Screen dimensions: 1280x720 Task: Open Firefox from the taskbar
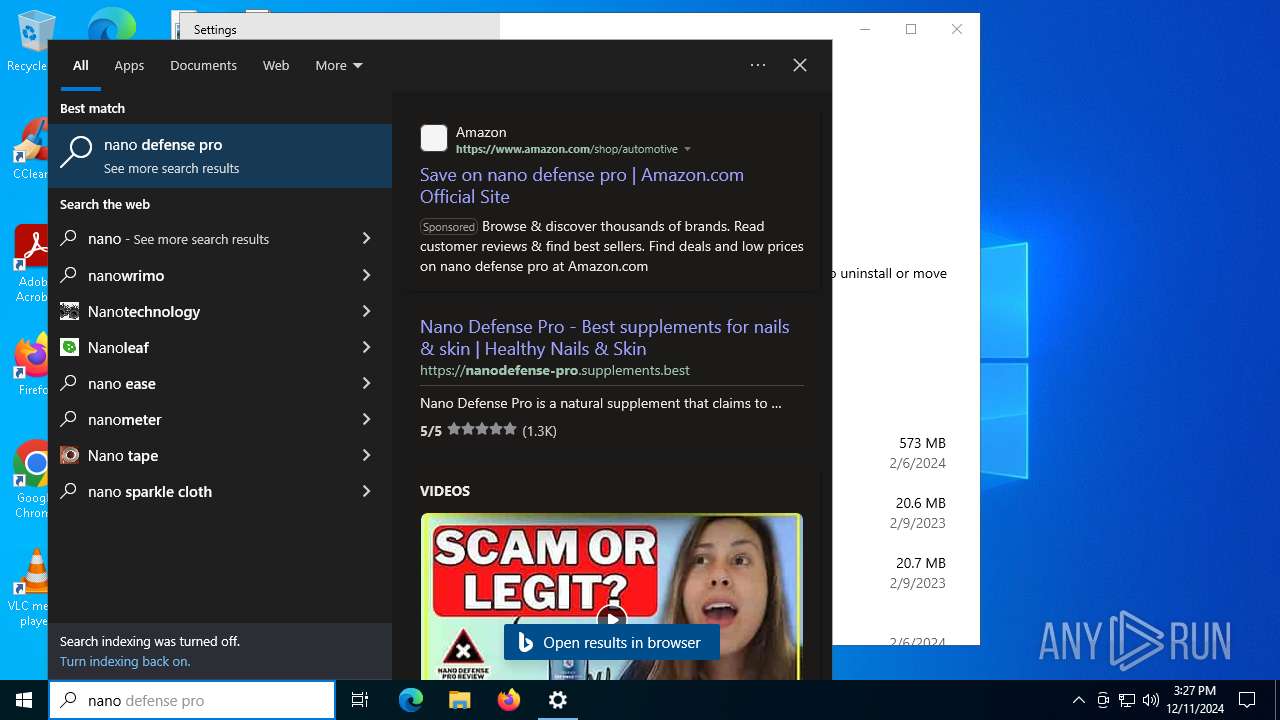tap(509, 700)
